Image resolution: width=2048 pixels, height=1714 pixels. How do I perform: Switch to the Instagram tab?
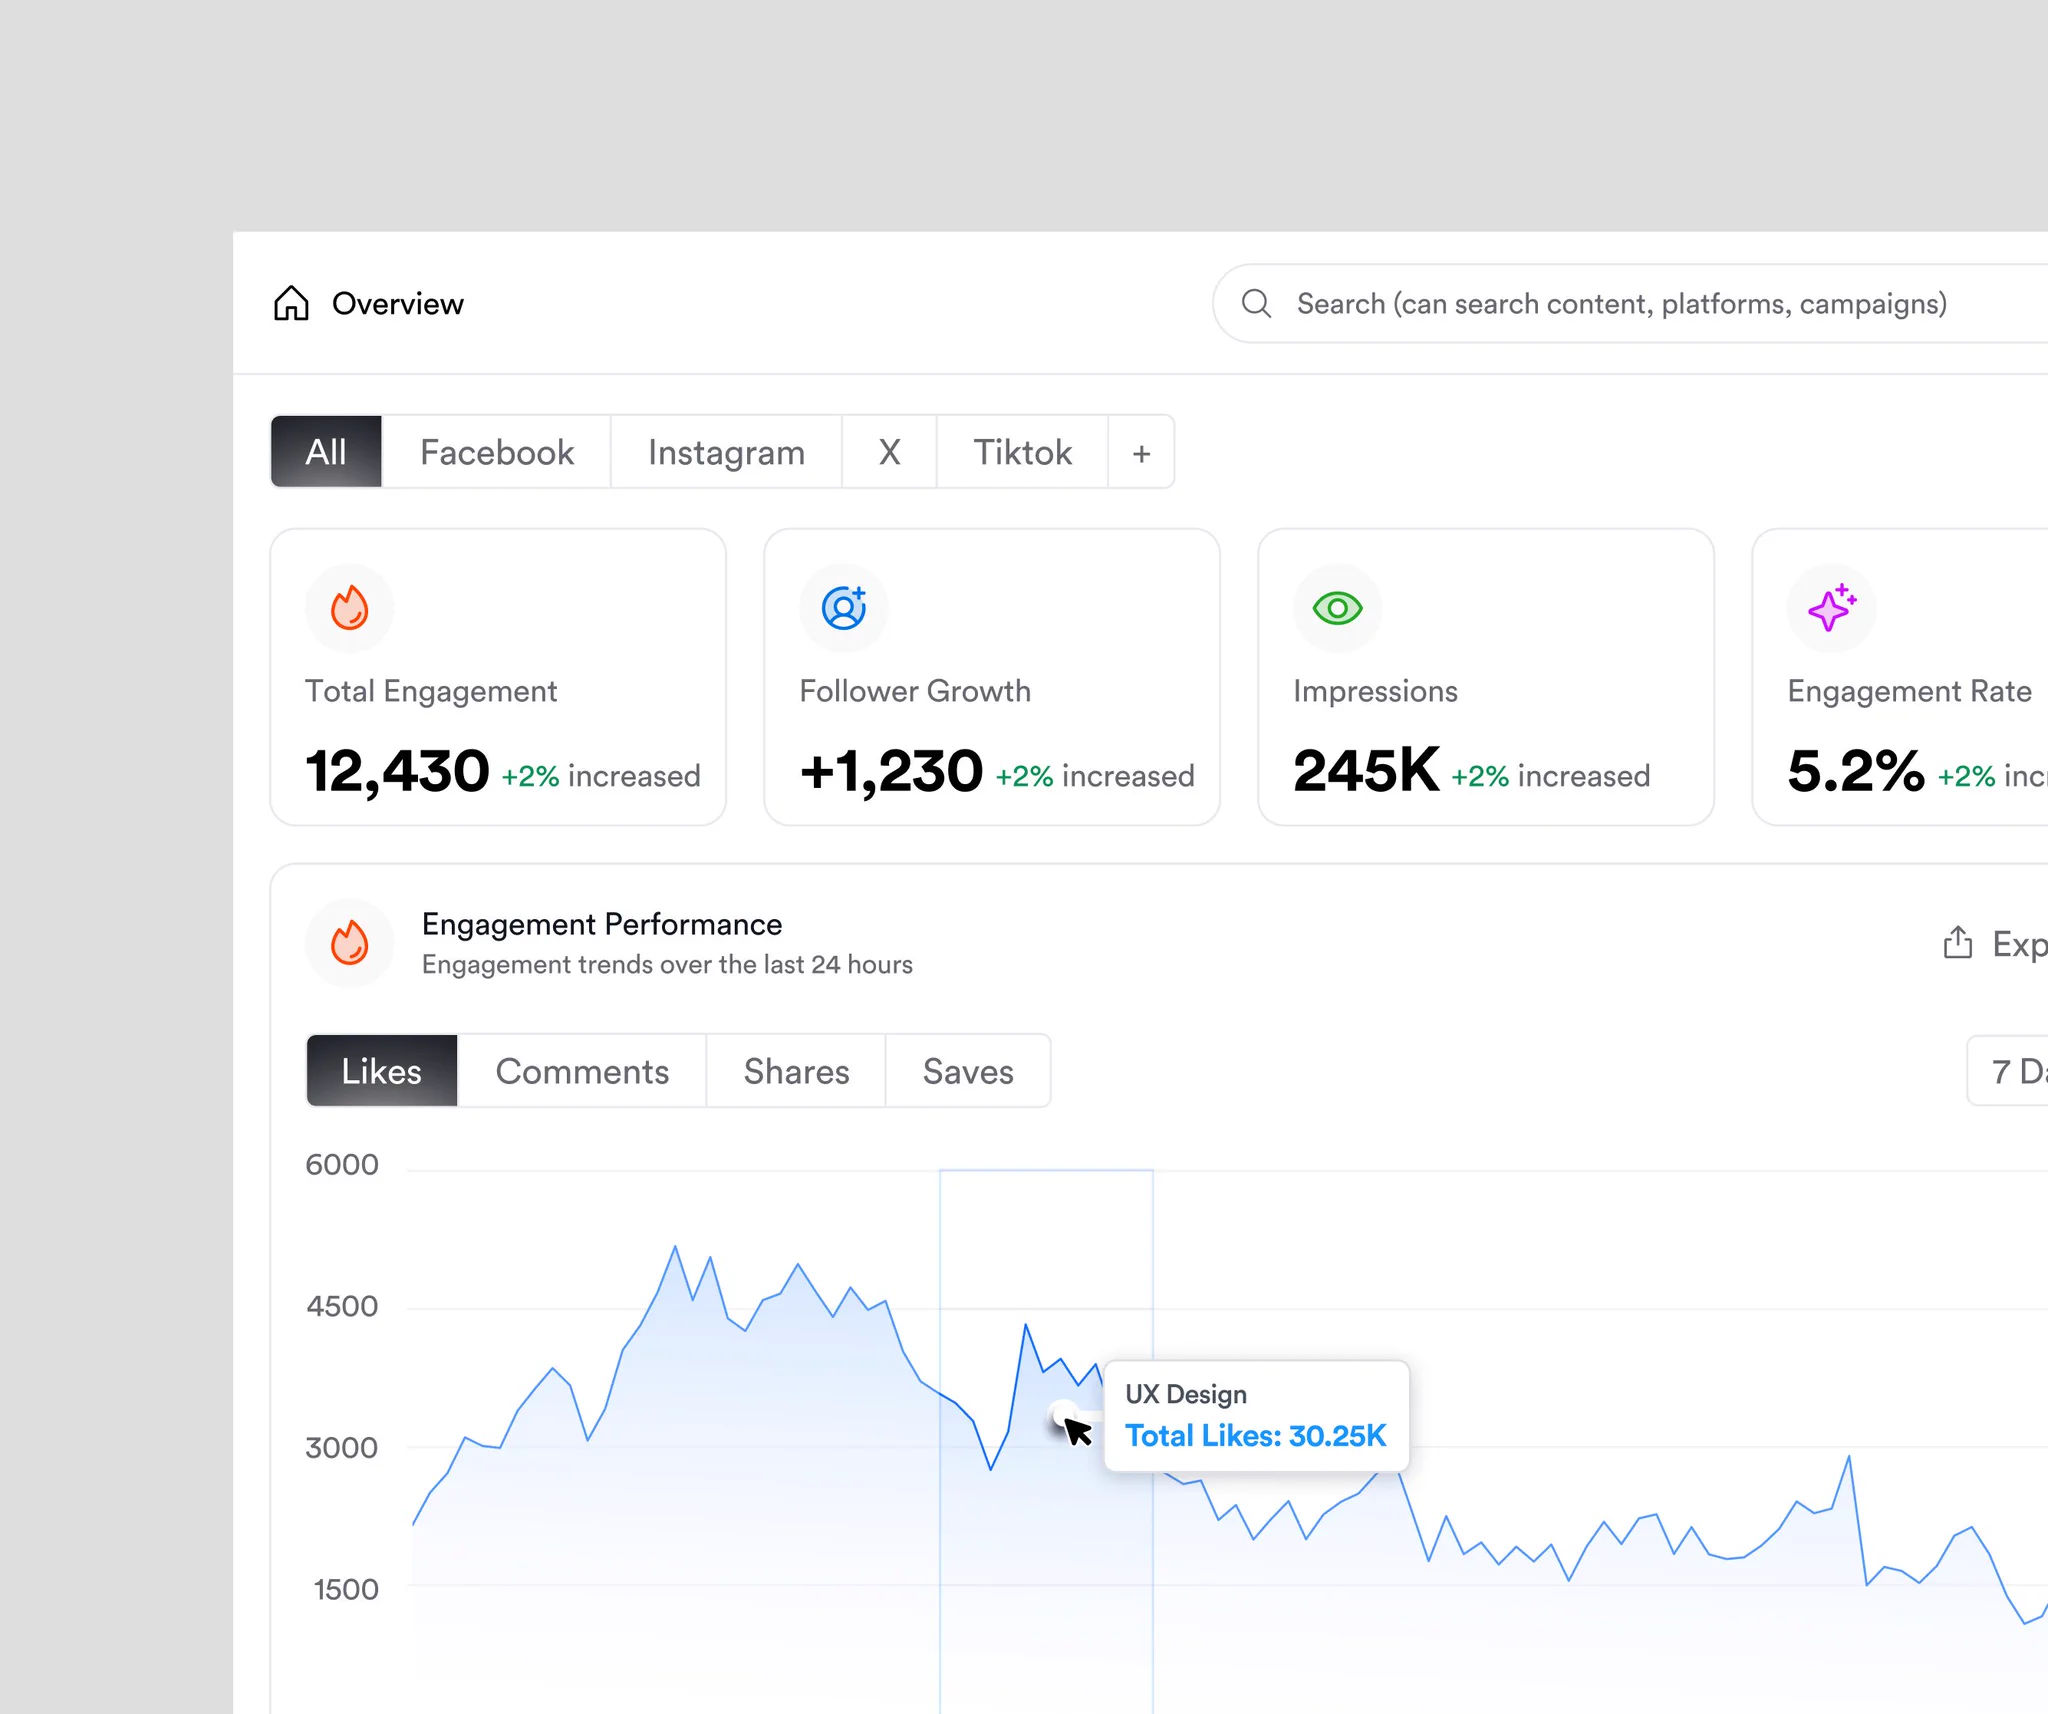[x=726, y=452]
